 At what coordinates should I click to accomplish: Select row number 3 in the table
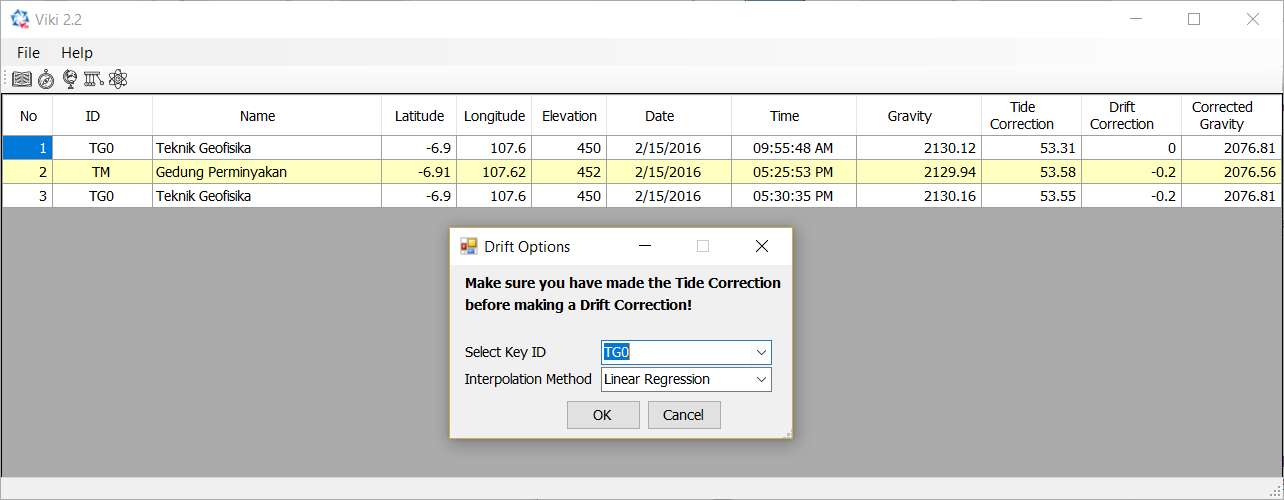28,196
